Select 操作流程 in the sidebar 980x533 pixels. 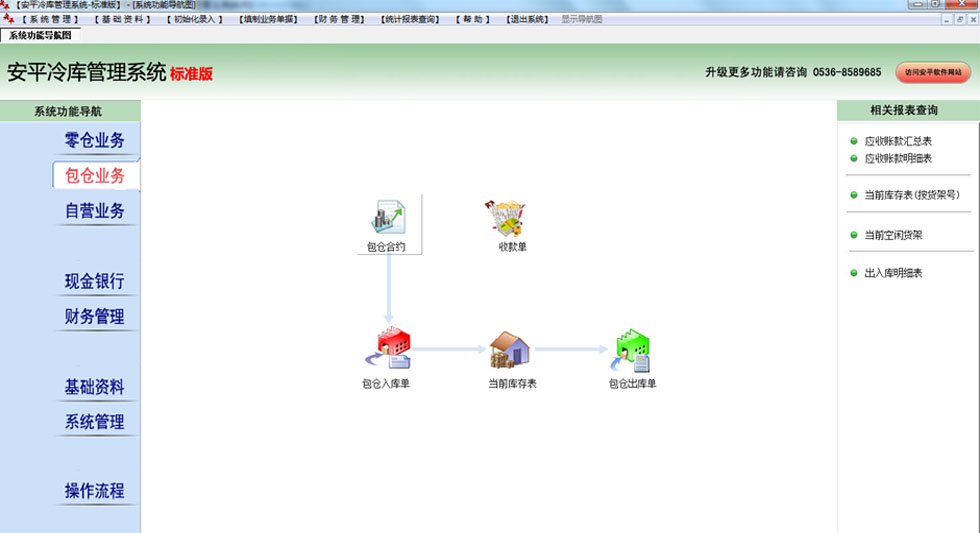click(95, 491)
